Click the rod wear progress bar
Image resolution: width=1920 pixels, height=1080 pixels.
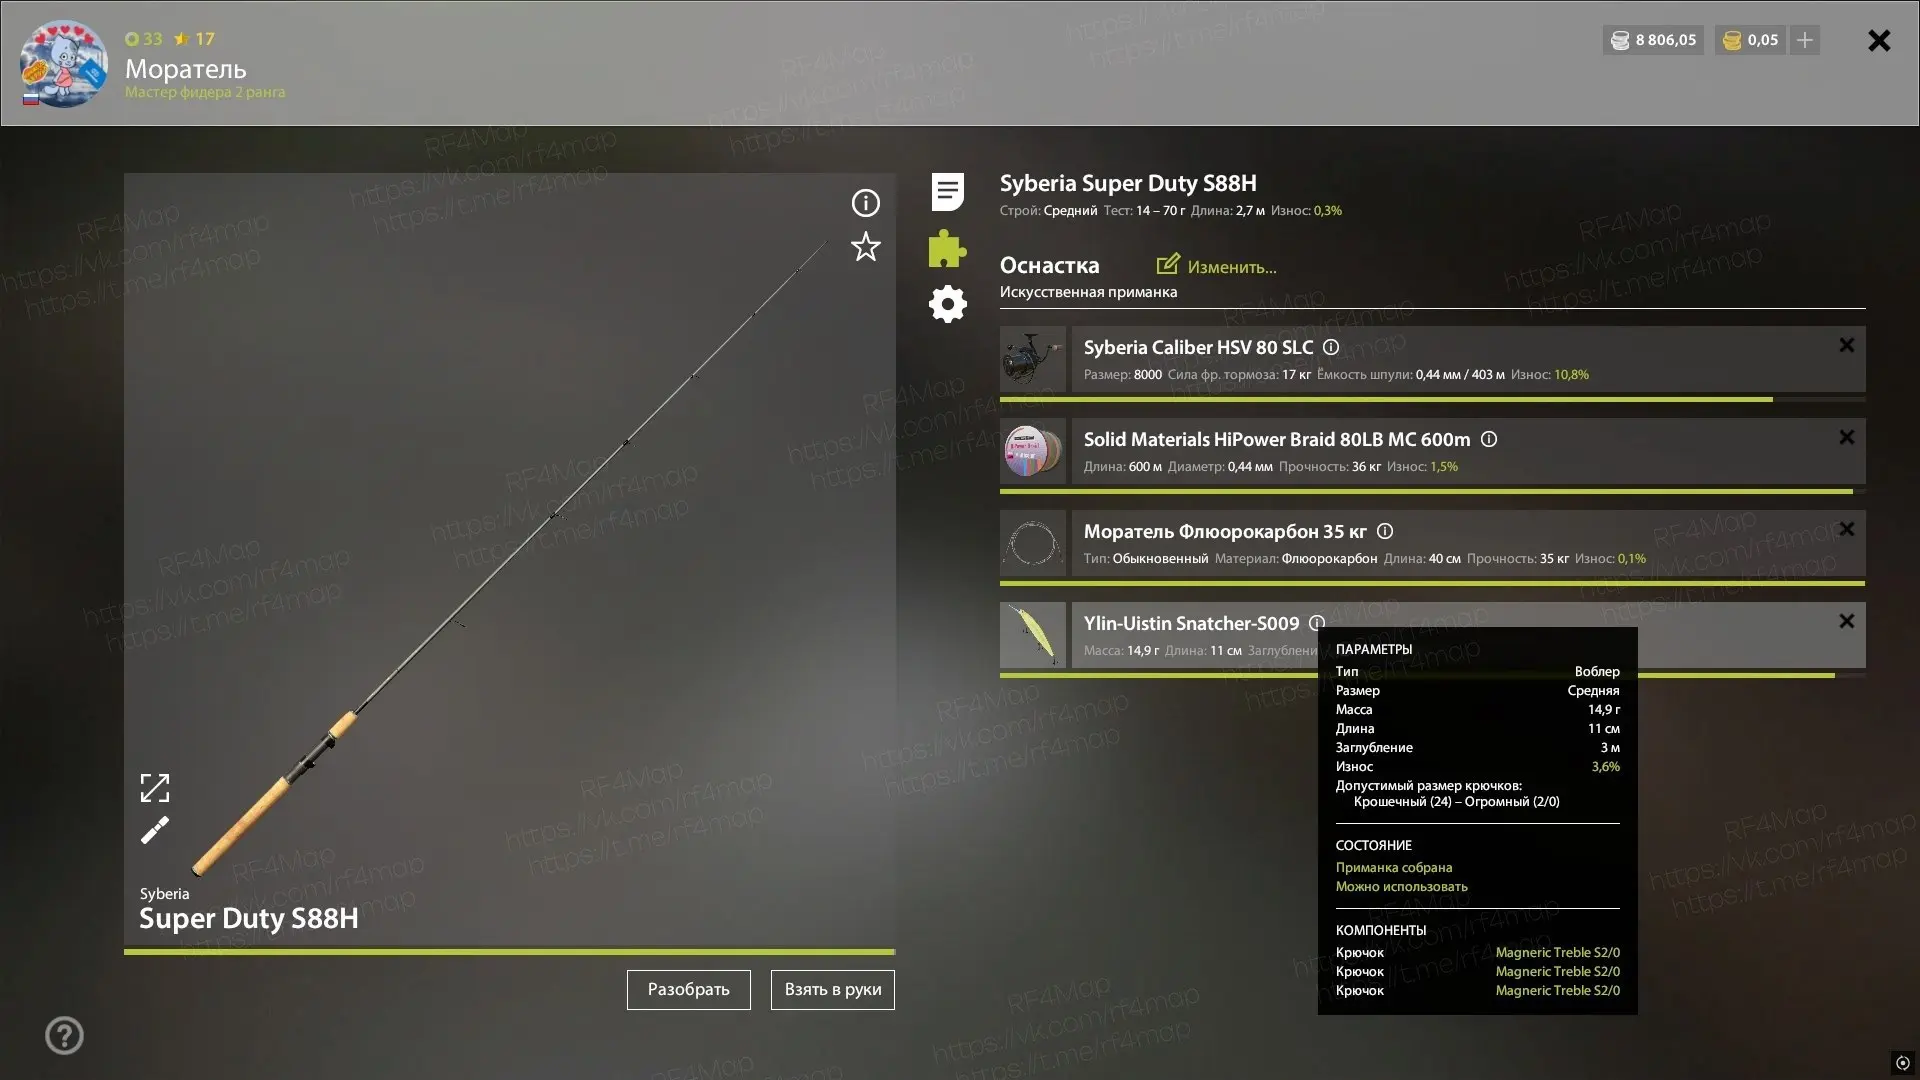(x=509, y=952)
